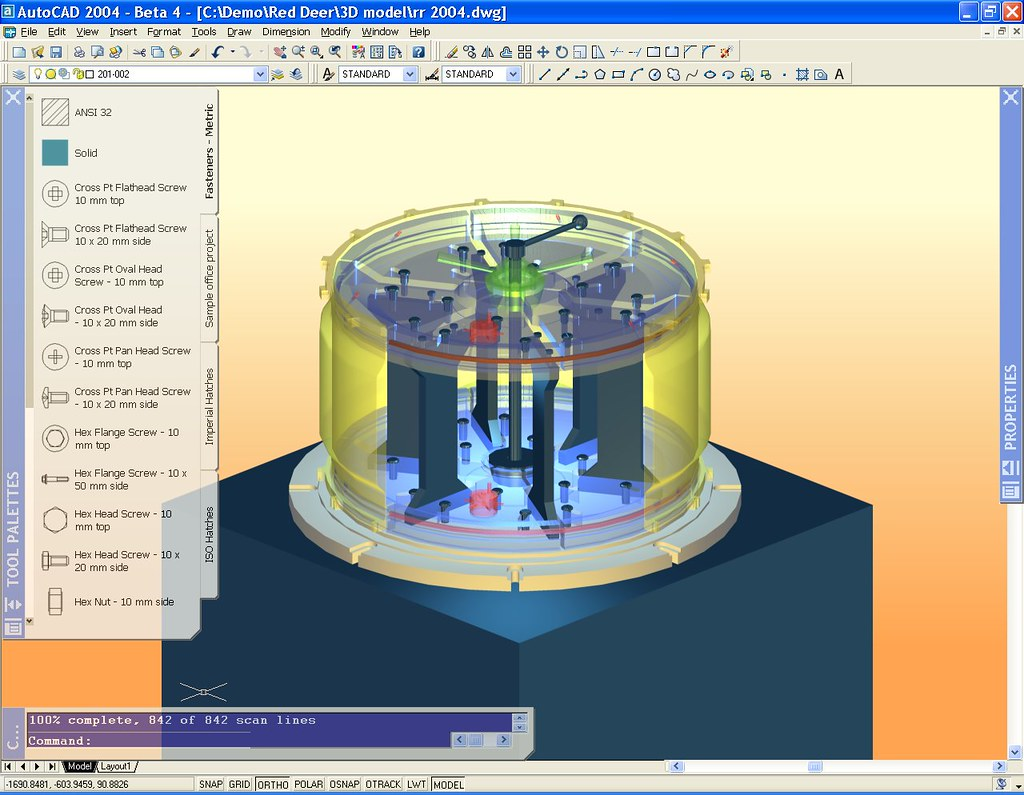Viewport: 1024px width, 795px height.
Task: Pick the Solid hatch from the palette
Action: tap(56, 152)
